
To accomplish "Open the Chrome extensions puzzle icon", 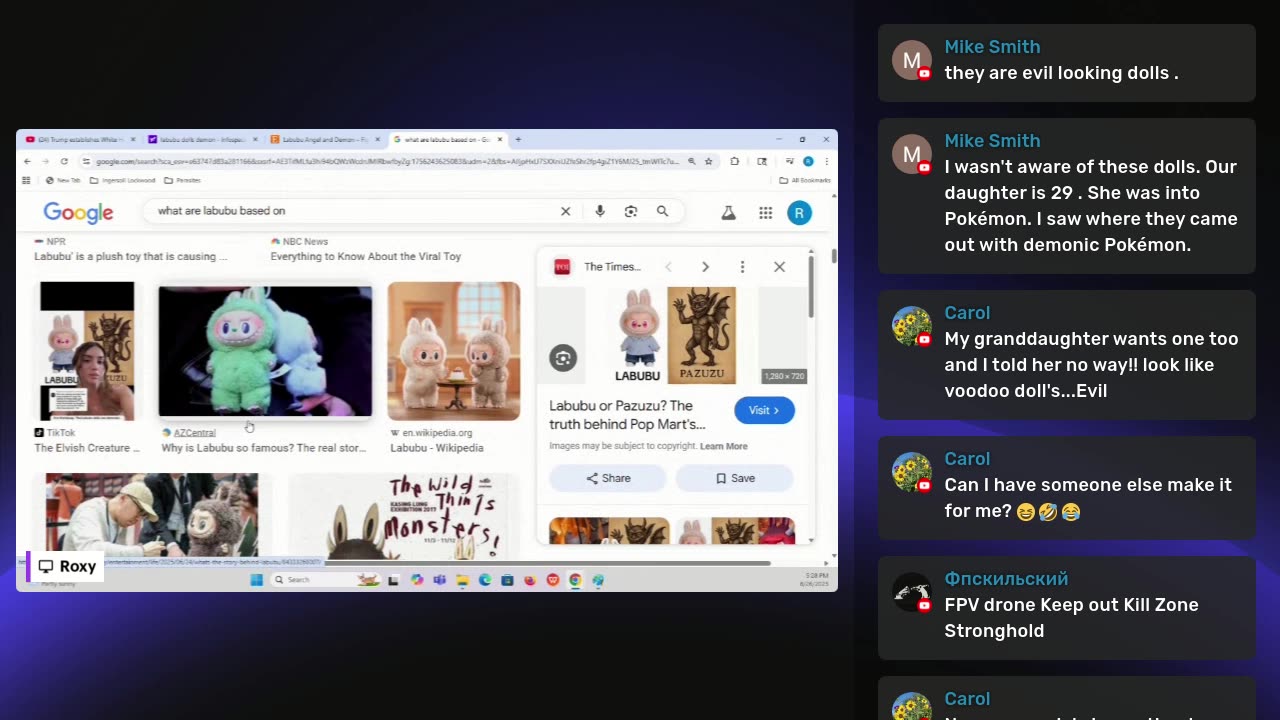I will [x=734, y=161].
